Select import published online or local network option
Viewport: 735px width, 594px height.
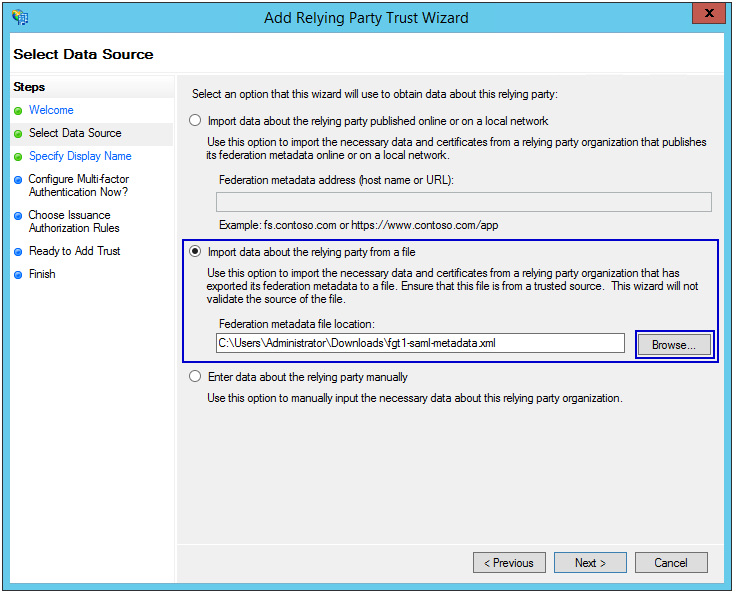195,121
